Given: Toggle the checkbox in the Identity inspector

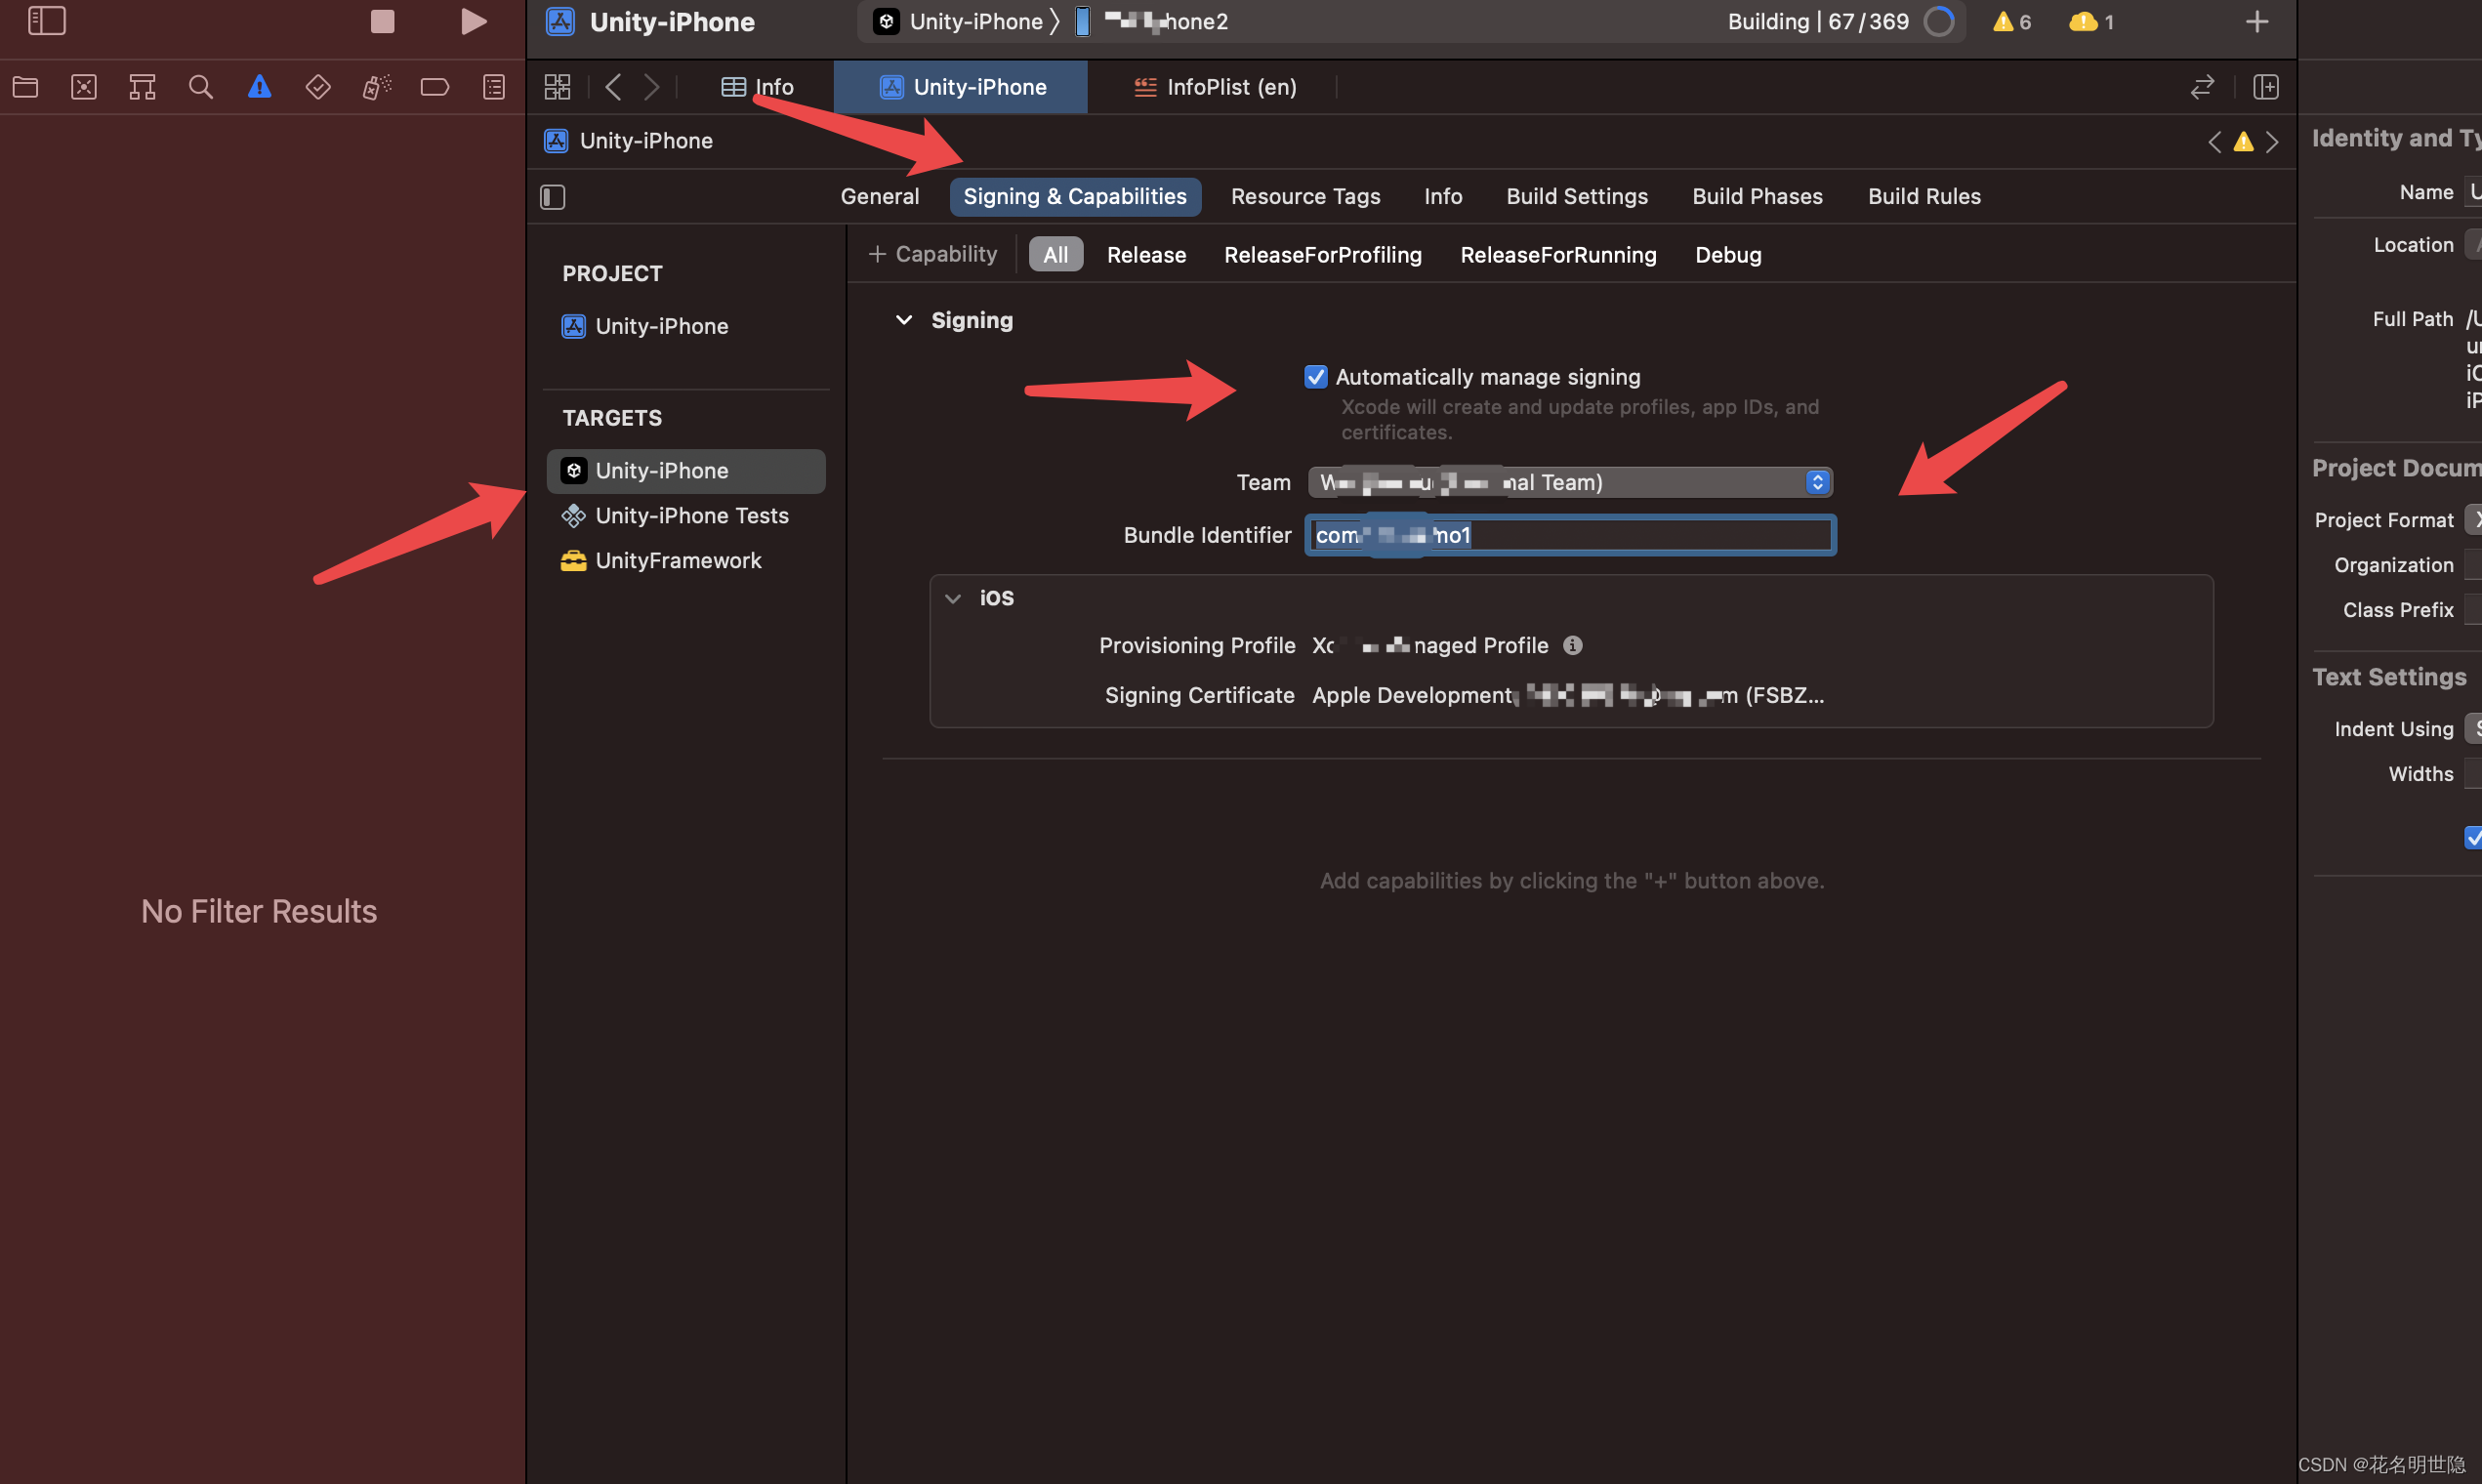Looking at the screenshot, I should pyautogui.click(x=2474, y=838).
